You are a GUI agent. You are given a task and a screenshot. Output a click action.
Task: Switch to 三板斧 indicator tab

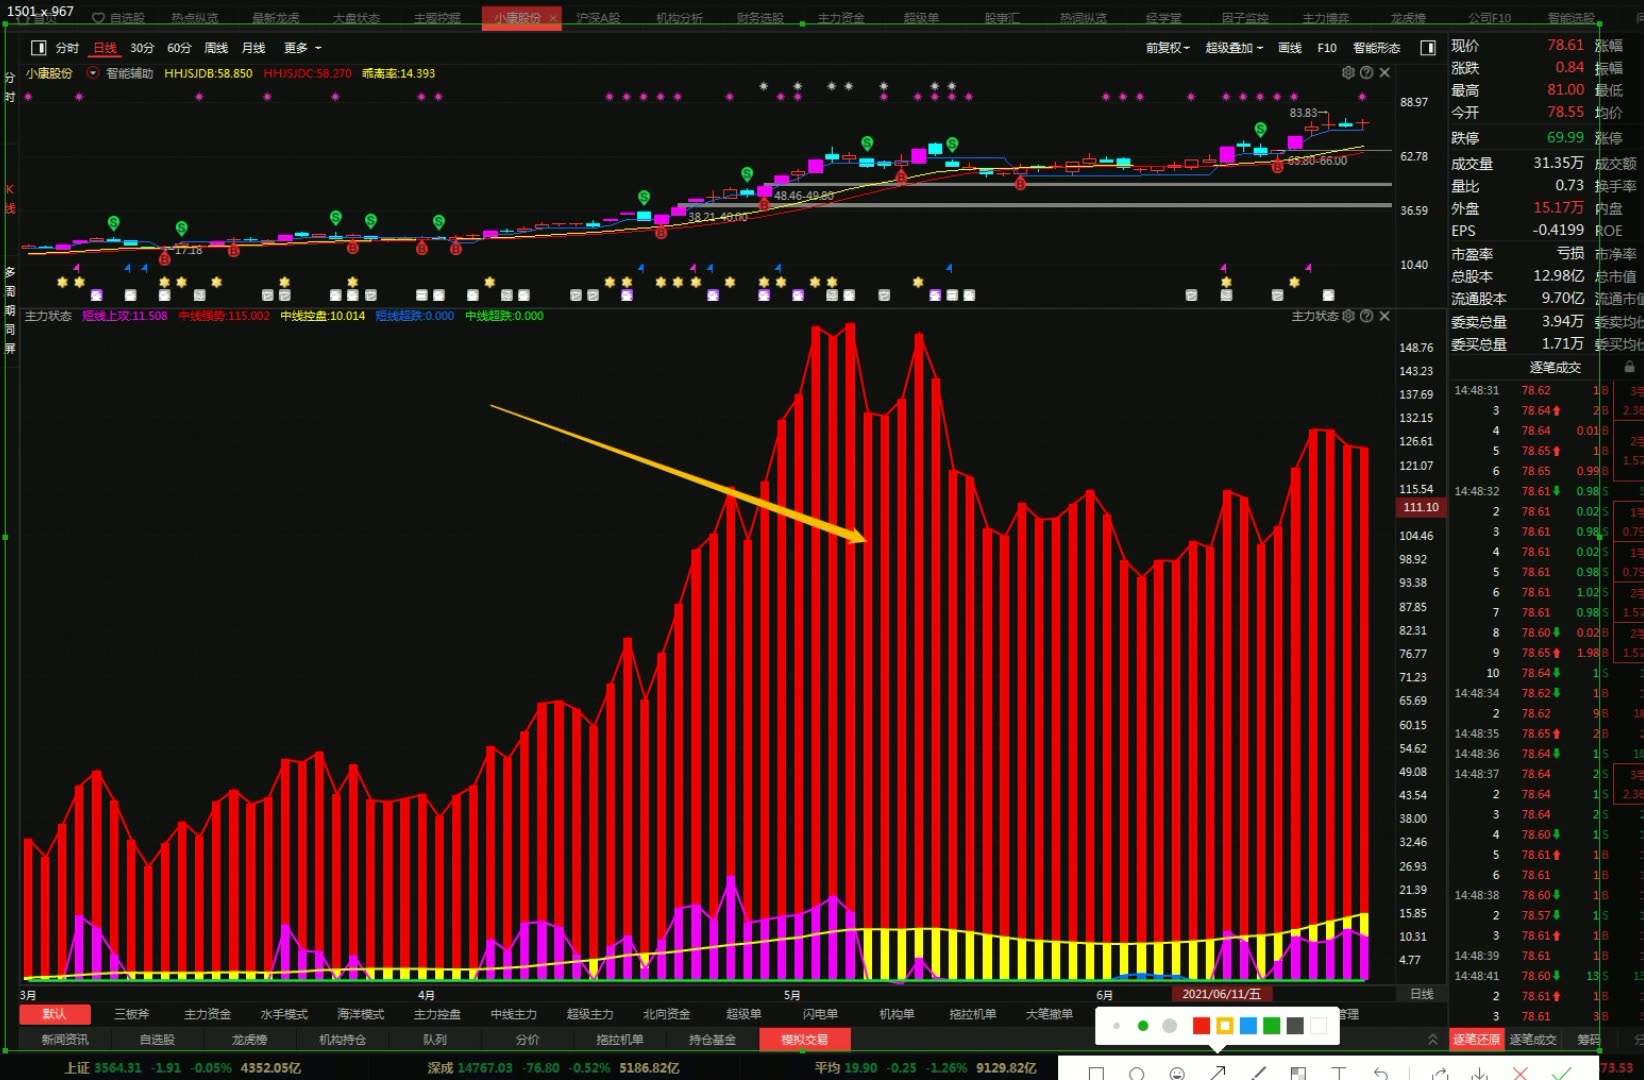[x=131, y=1014]
